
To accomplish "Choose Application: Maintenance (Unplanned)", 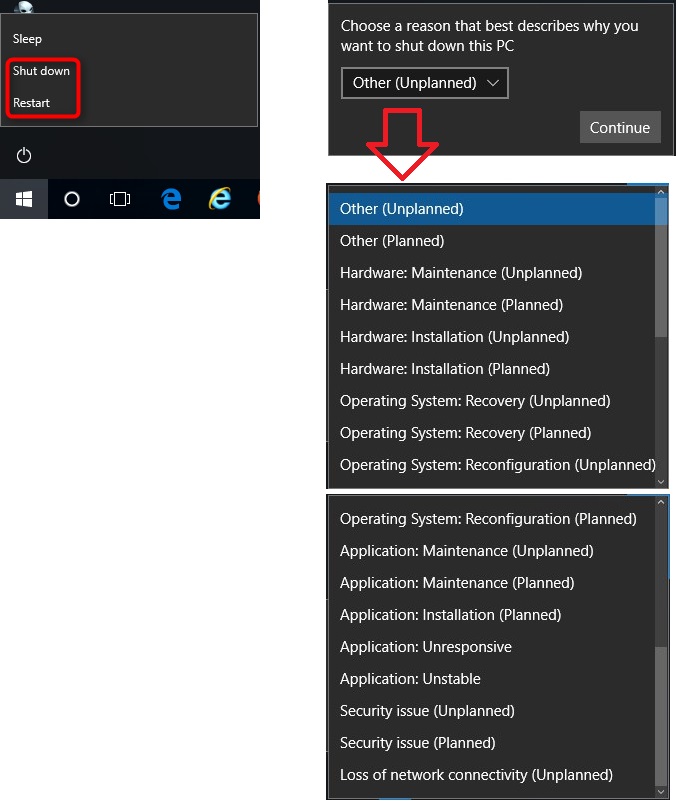I will pos(491,551).
